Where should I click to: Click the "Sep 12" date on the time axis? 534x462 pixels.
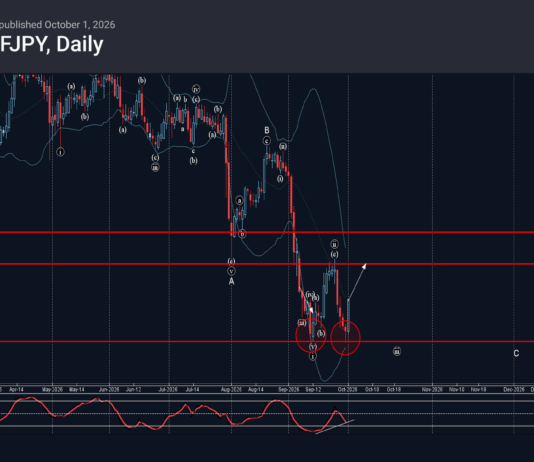point(313,389)
